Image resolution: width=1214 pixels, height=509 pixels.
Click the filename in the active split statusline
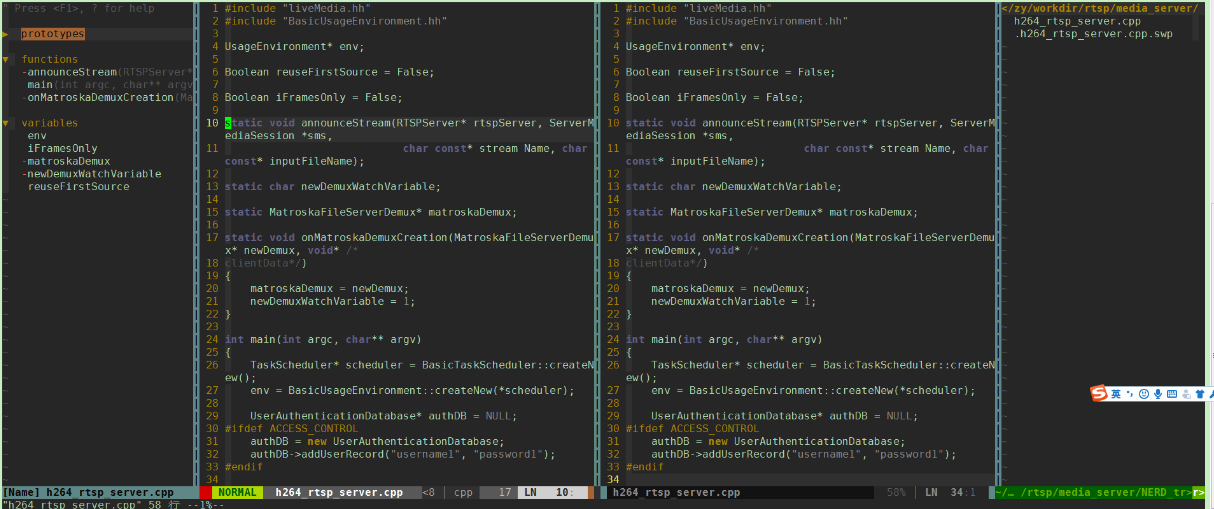[x=339, y=493]
